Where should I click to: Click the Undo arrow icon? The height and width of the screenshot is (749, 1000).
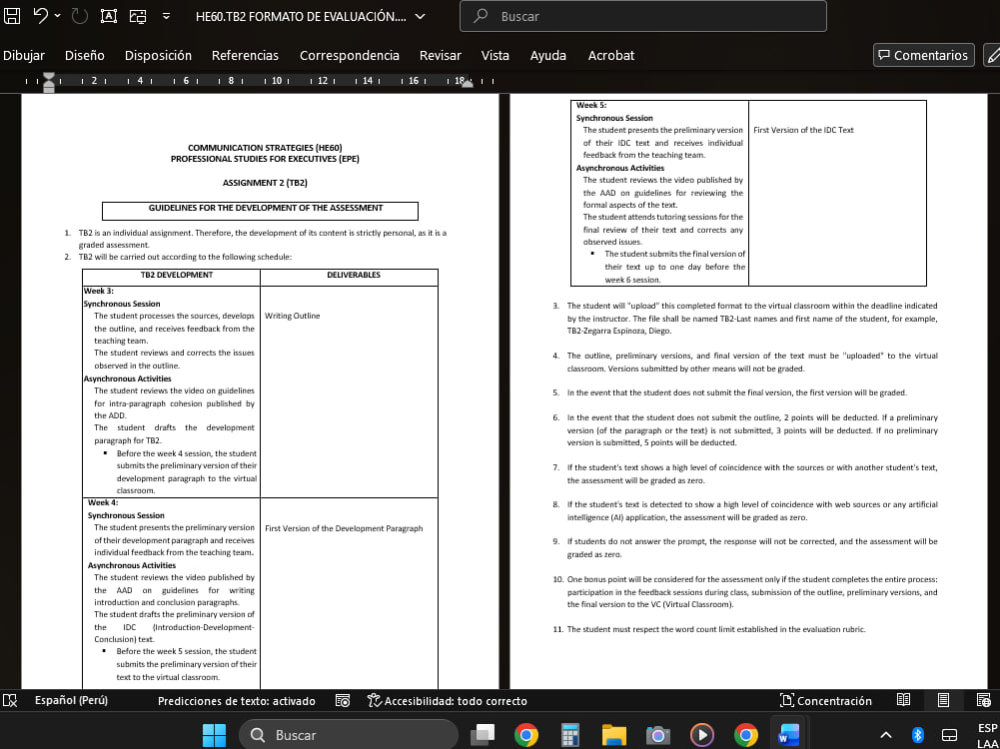click(x=40, y=15)
